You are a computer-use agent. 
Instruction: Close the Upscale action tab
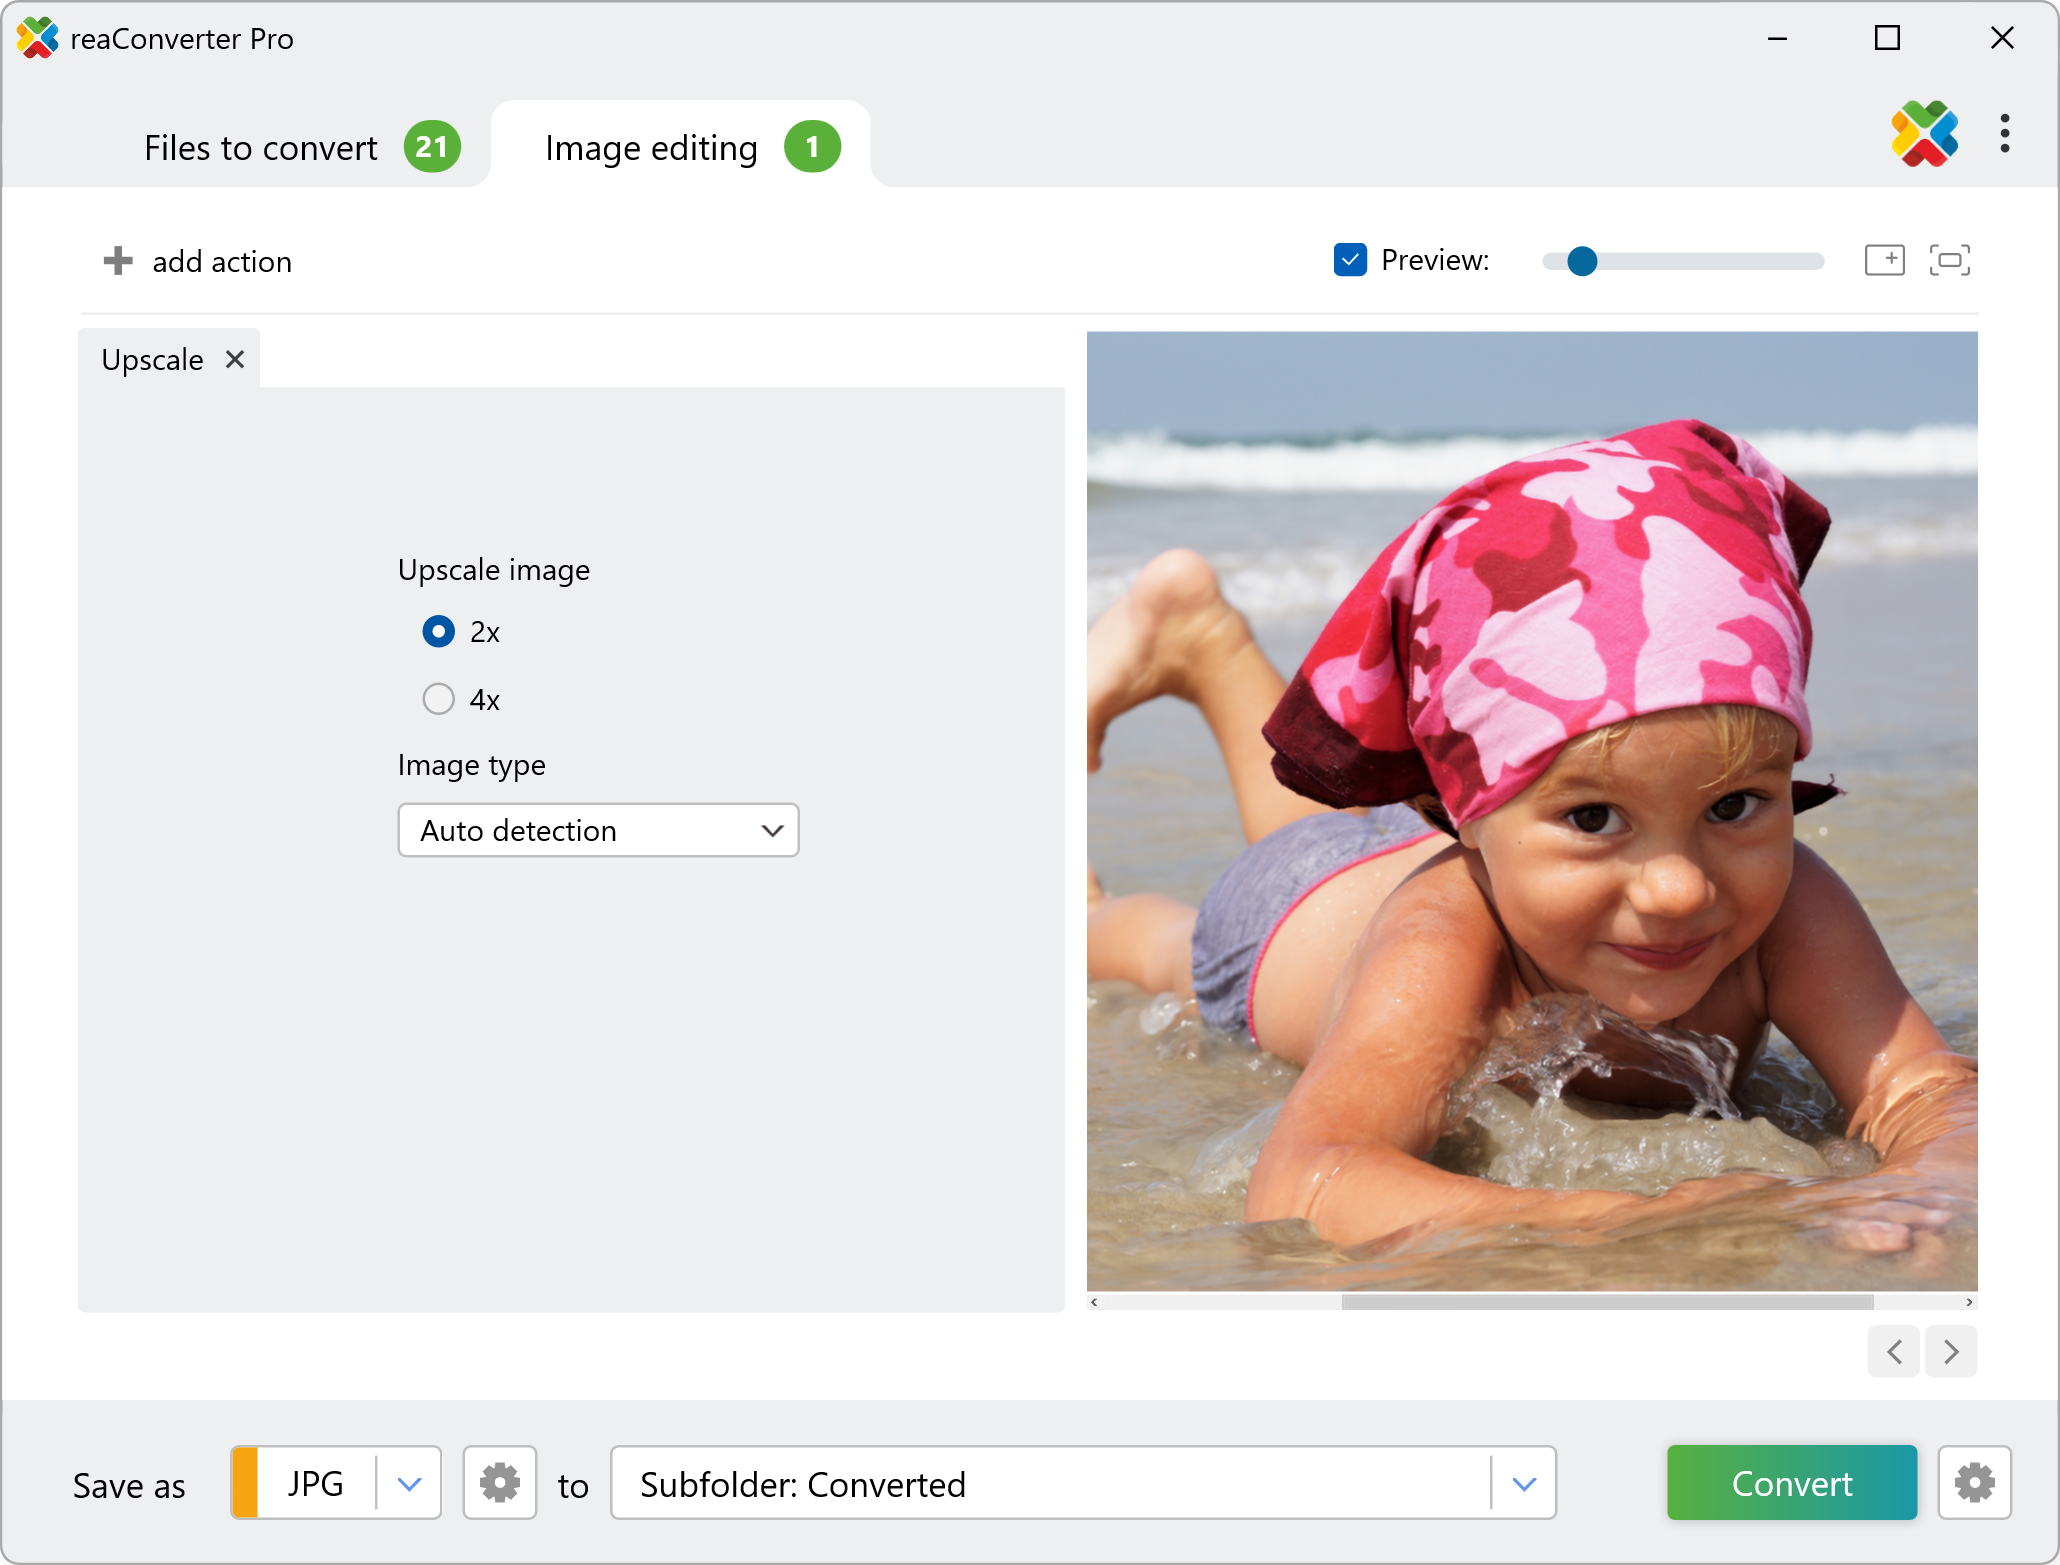pos(235,359)
